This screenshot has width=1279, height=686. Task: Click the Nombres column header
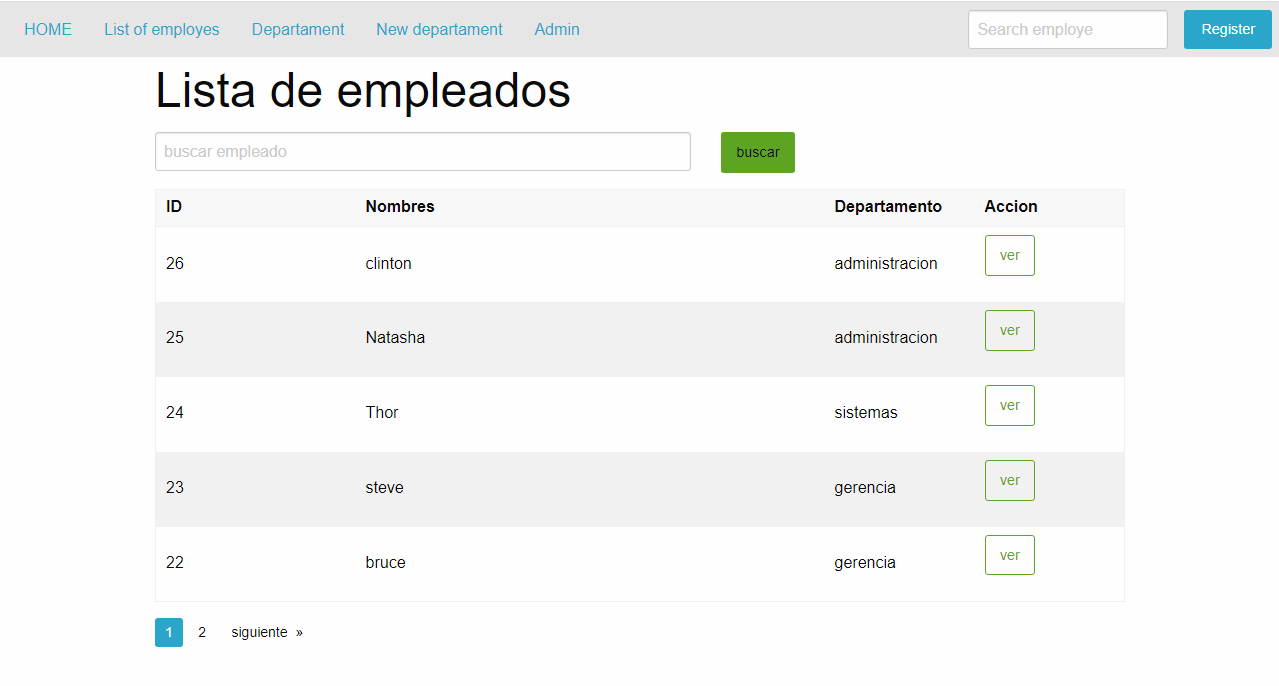pos(399,206)
